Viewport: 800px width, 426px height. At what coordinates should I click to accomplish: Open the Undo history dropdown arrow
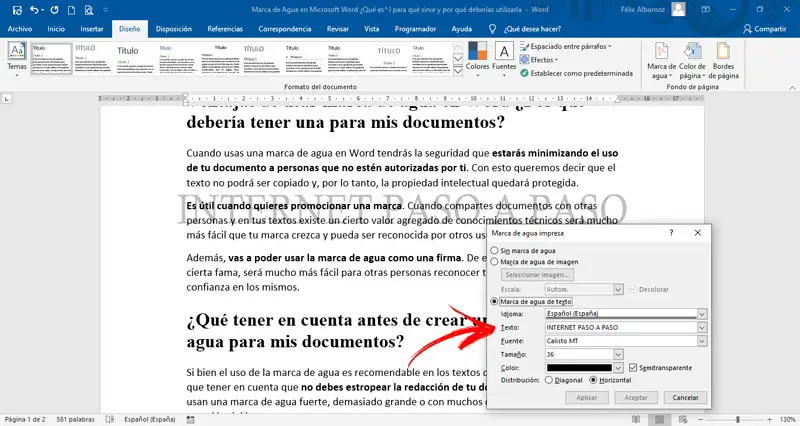tap(42, 10)
